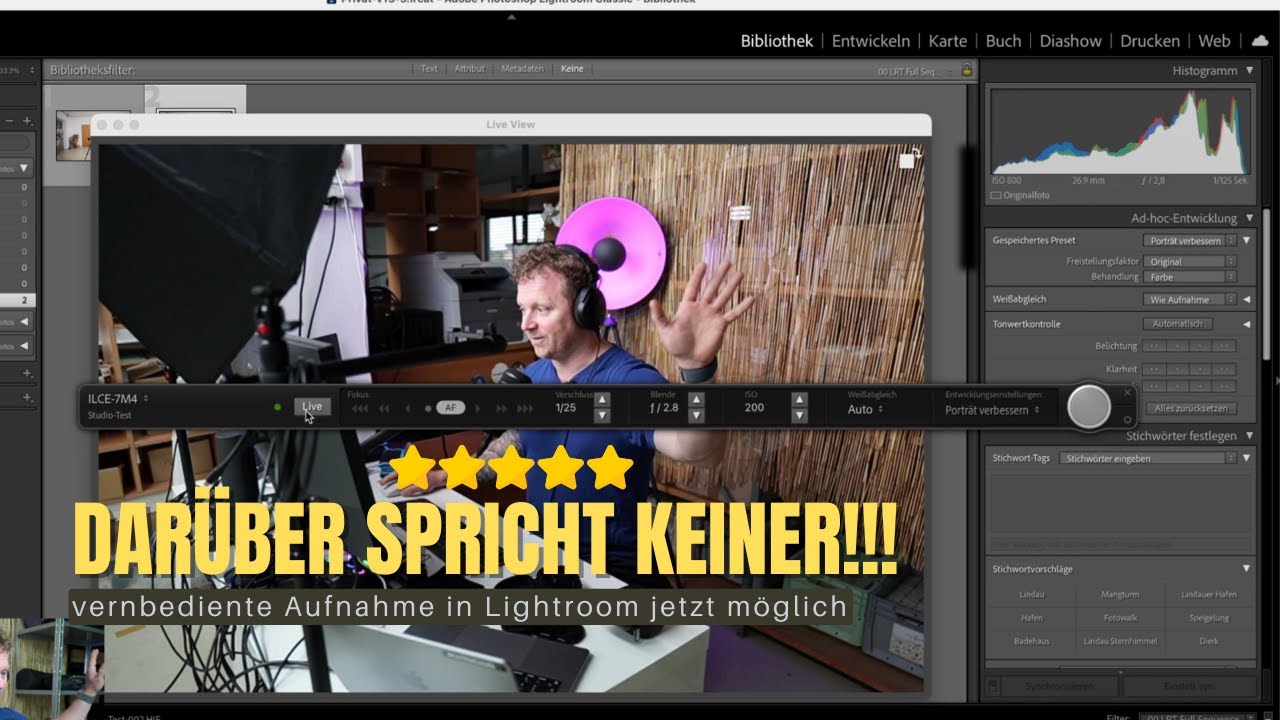Increase shutter speed with Verschluss up arrow
Screen dimensions: 1280x720
[x=602, y=400]
